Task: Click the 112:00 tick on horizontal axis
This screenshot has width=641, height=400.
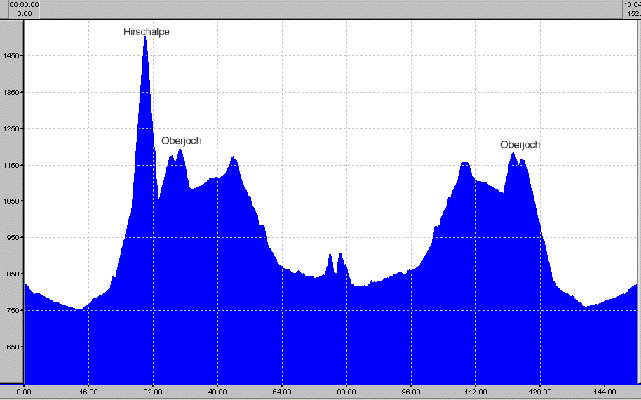Action: [475, 392]
